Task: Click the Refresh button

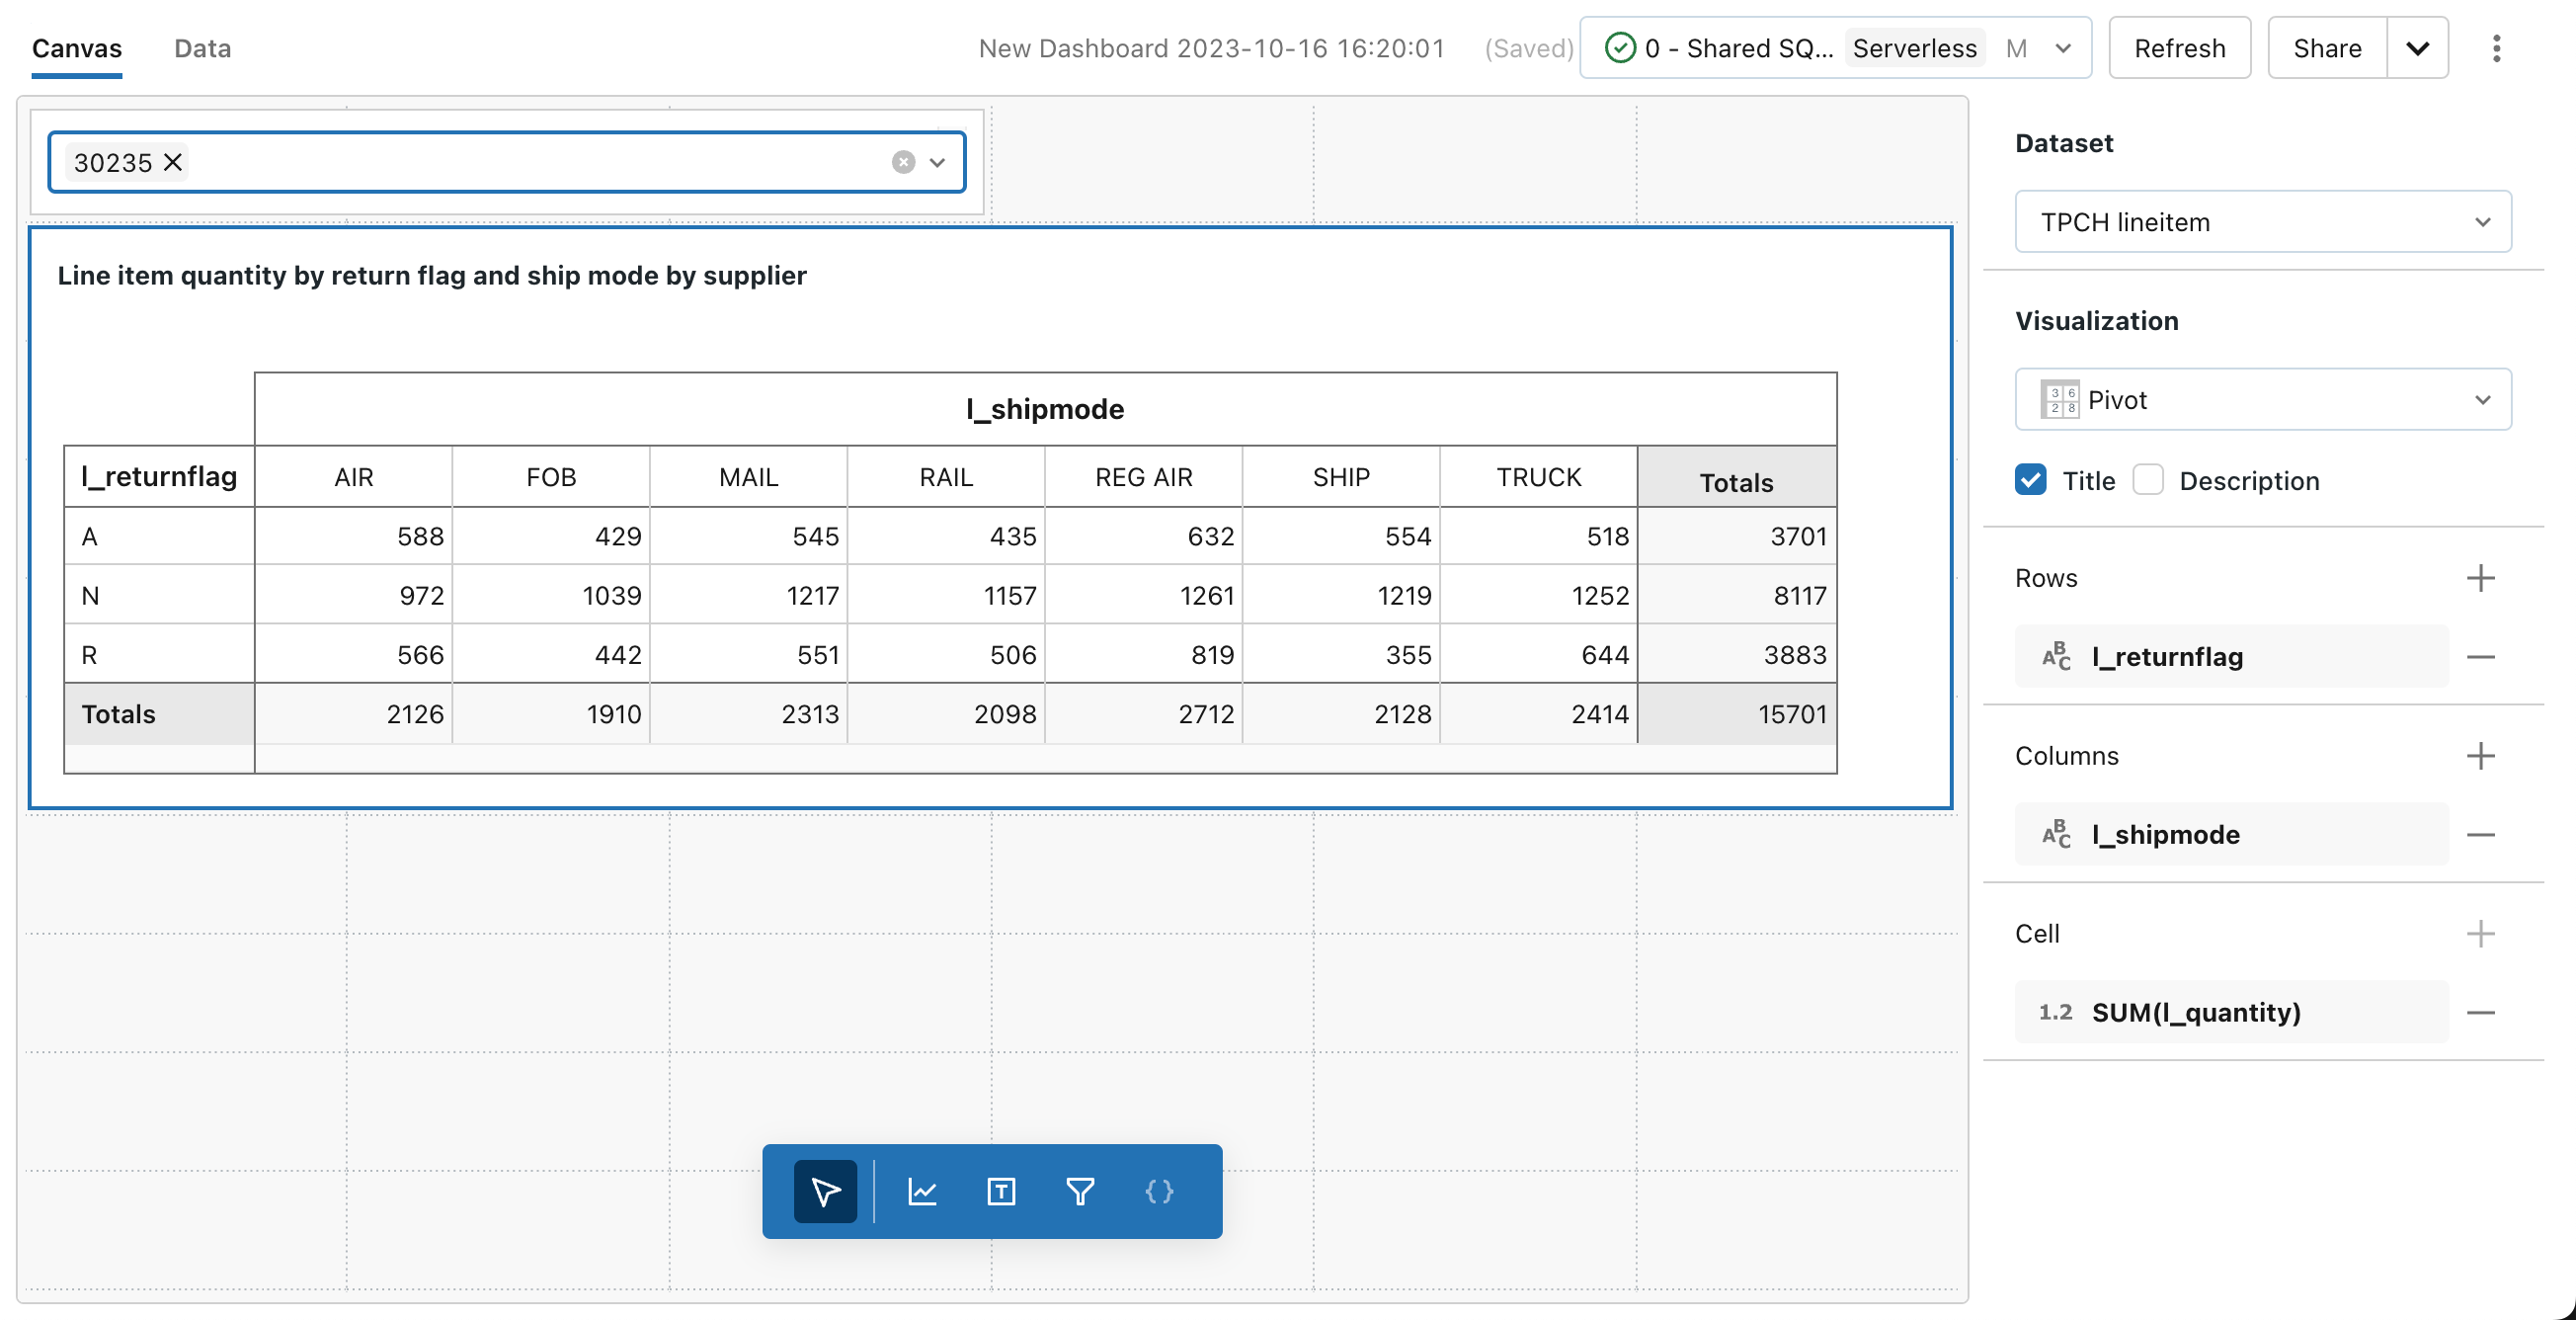Action: (x=2179, y=47)
